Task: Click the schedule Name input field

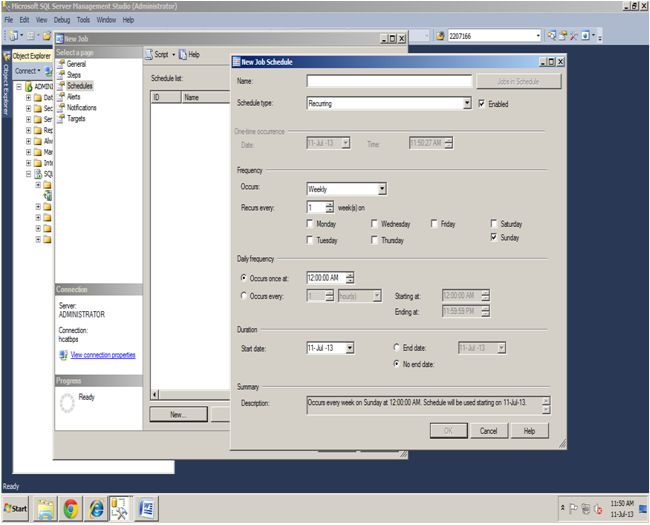Action: [389, 81]
